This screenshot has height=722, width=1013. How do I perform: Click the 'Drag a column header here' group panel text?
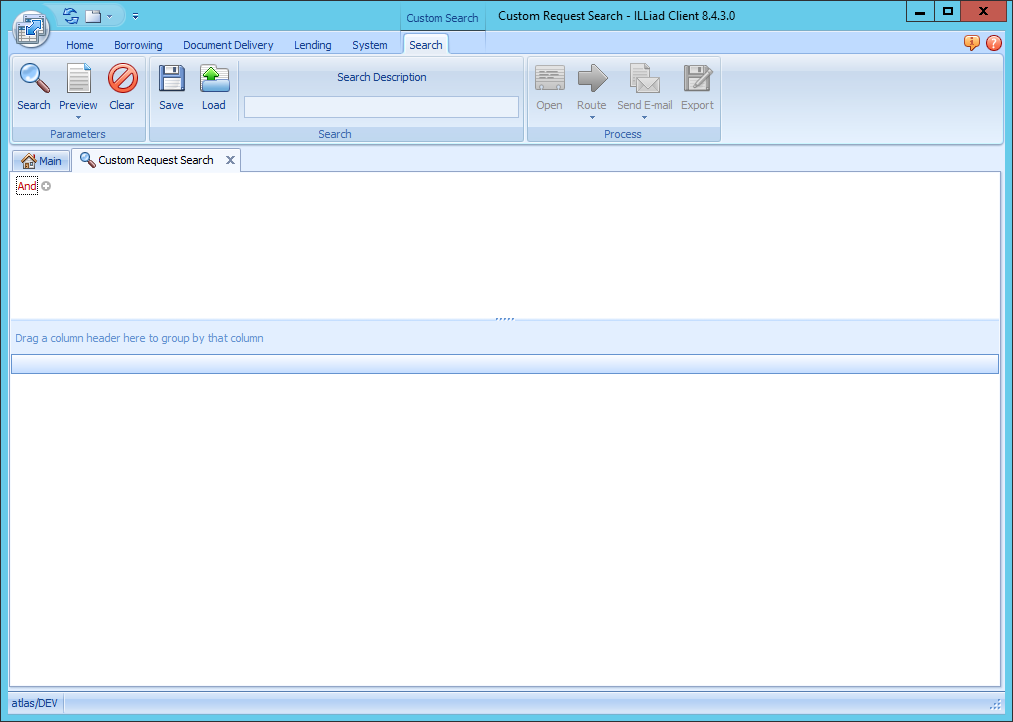(x=140, y=338)
